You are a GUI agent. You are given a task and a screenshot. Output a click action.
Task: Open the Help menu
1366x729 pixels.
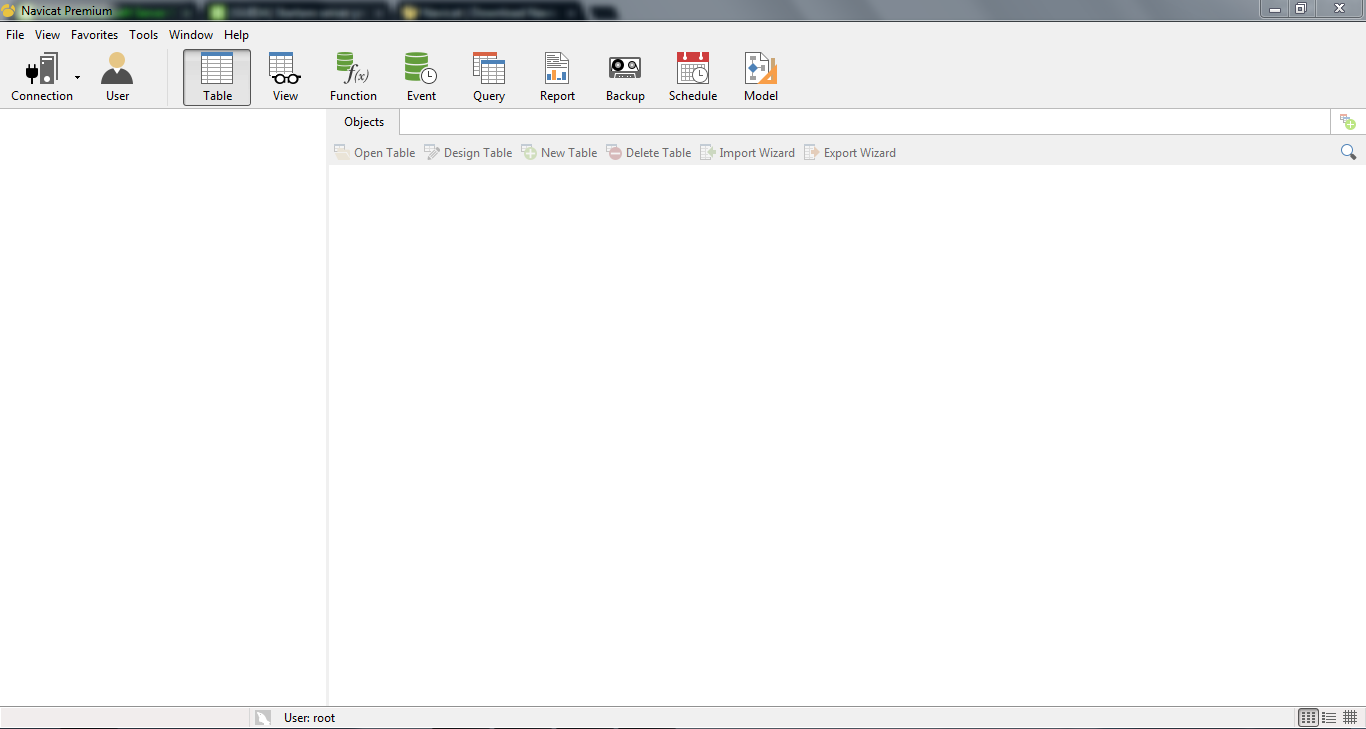(236, 35)
